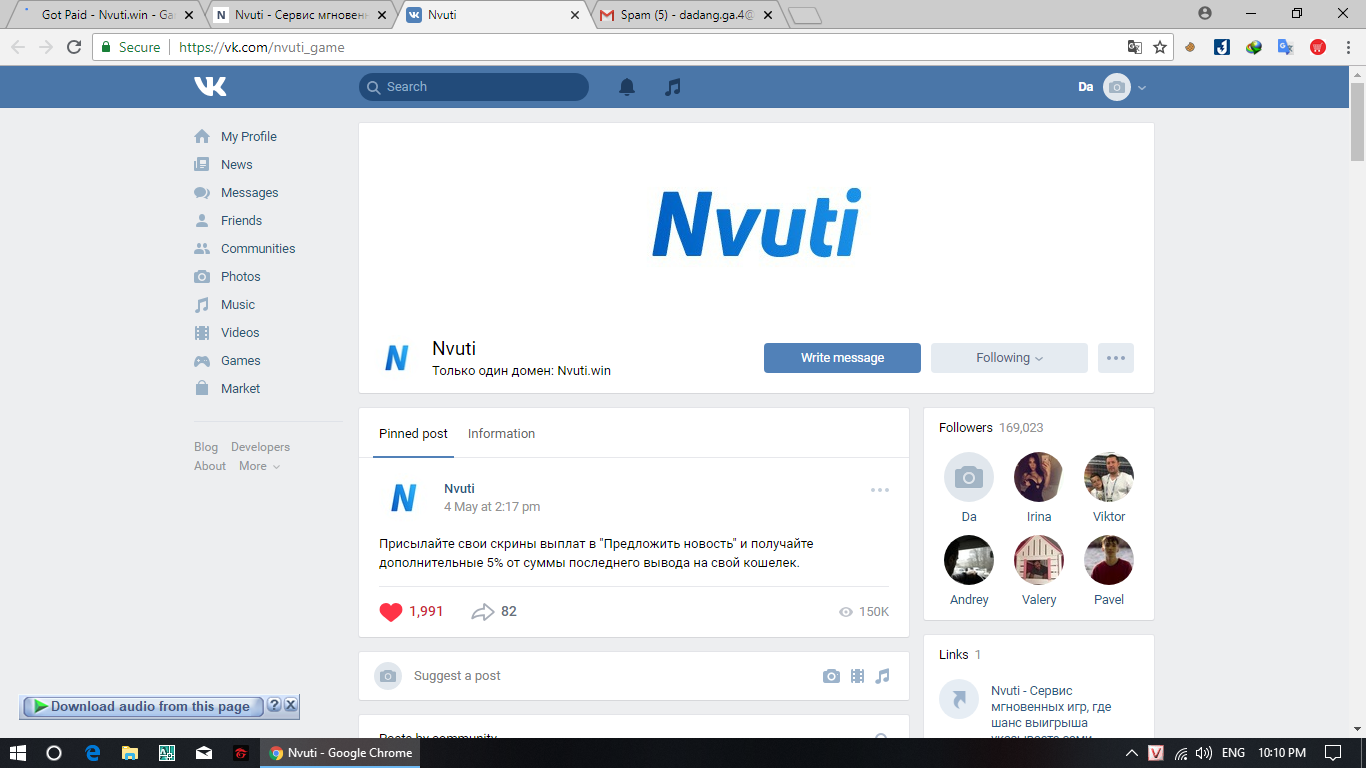Open the three-dot community actions menu
This screenshot has height=768, width=1366.
tap(1116, 358)
